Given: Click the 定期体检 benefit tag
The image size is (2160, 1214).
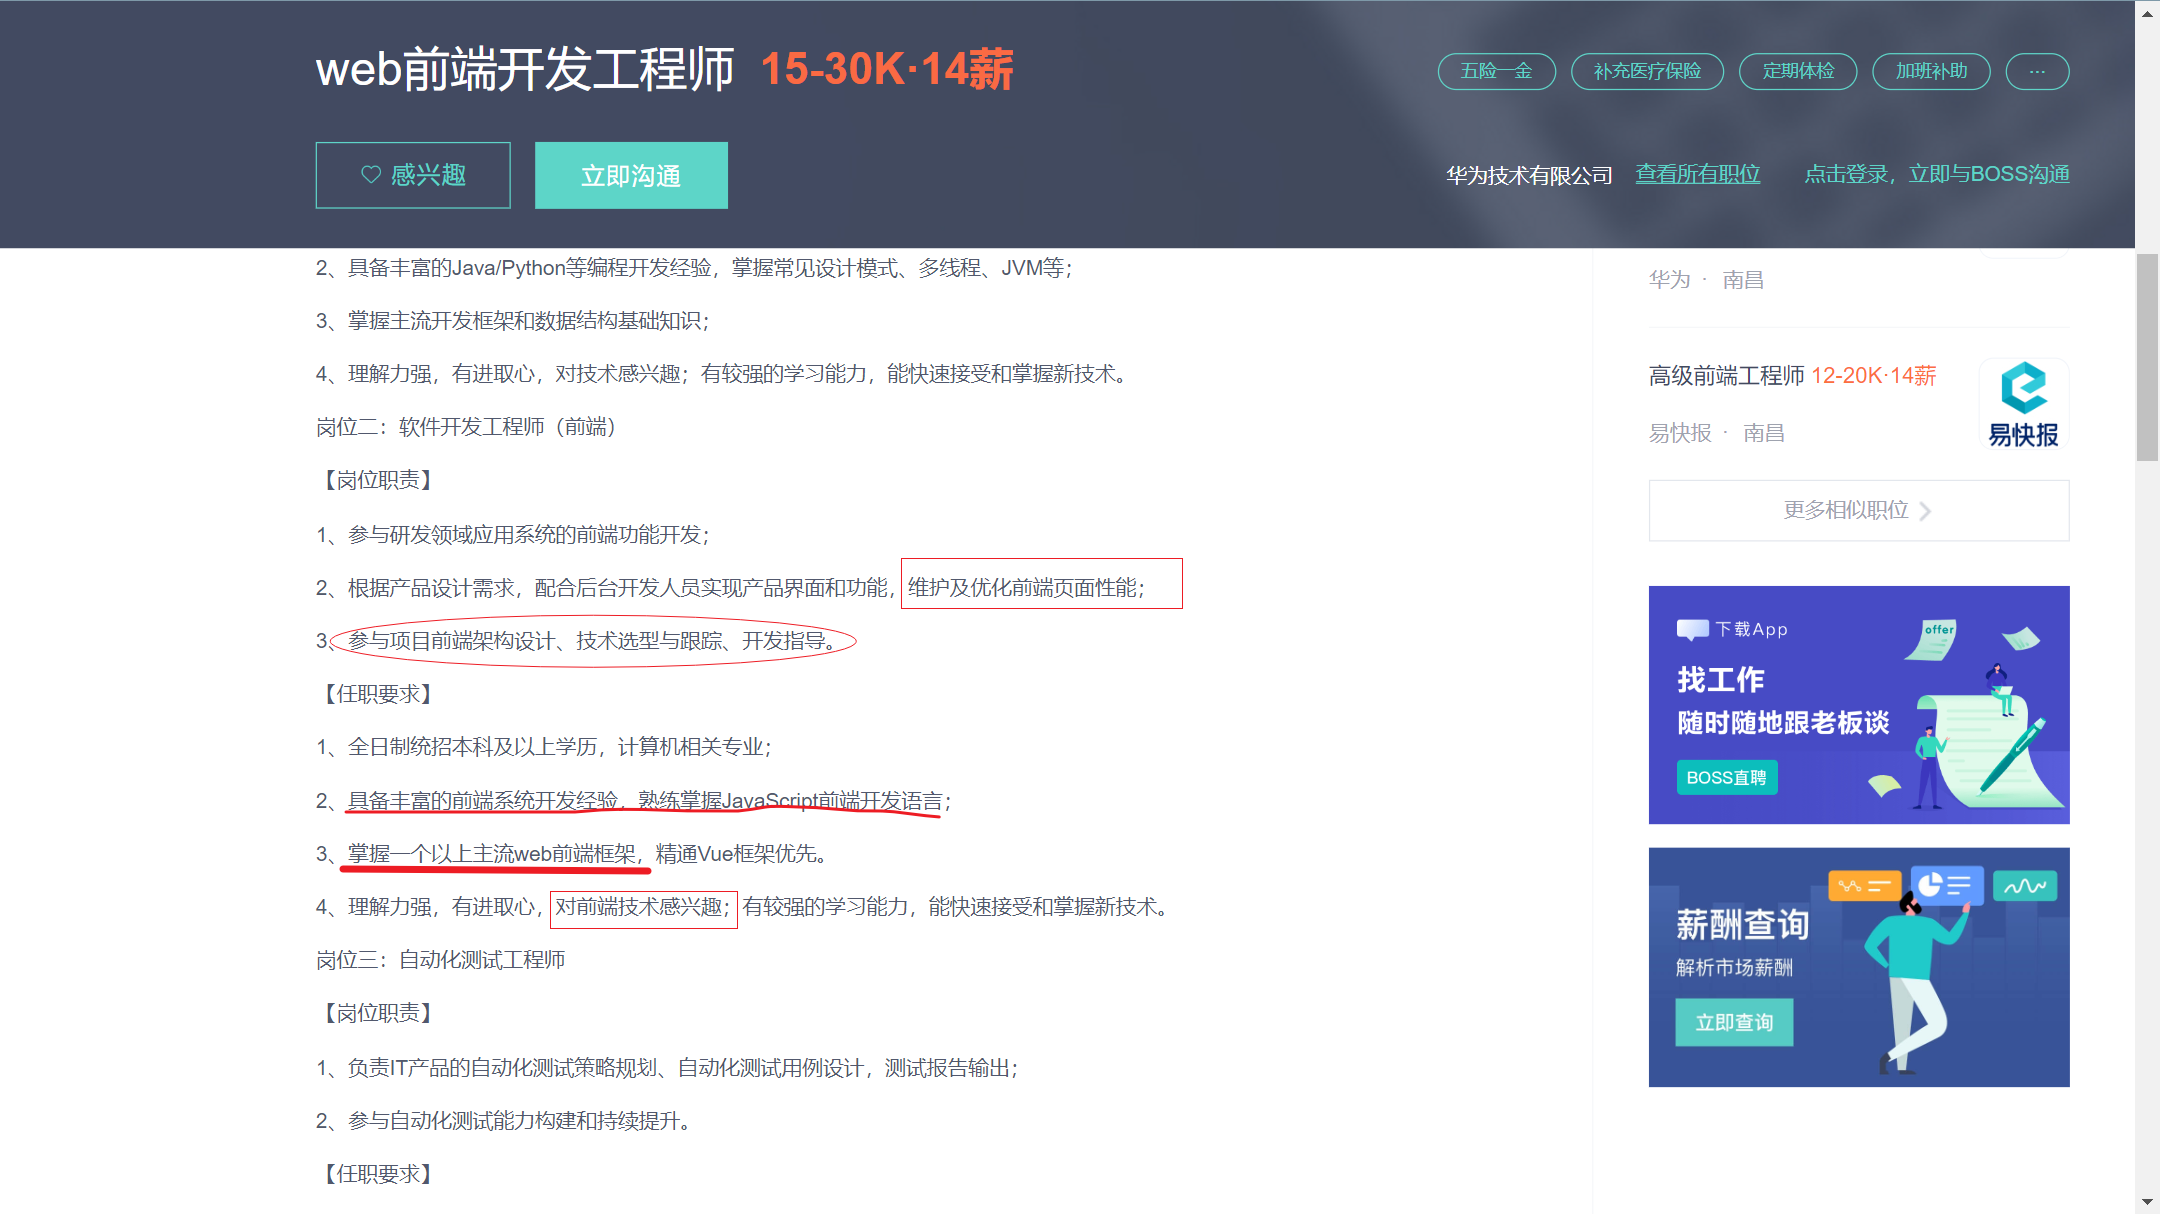Looking at the screenshot, I should tap(1797, 71).
